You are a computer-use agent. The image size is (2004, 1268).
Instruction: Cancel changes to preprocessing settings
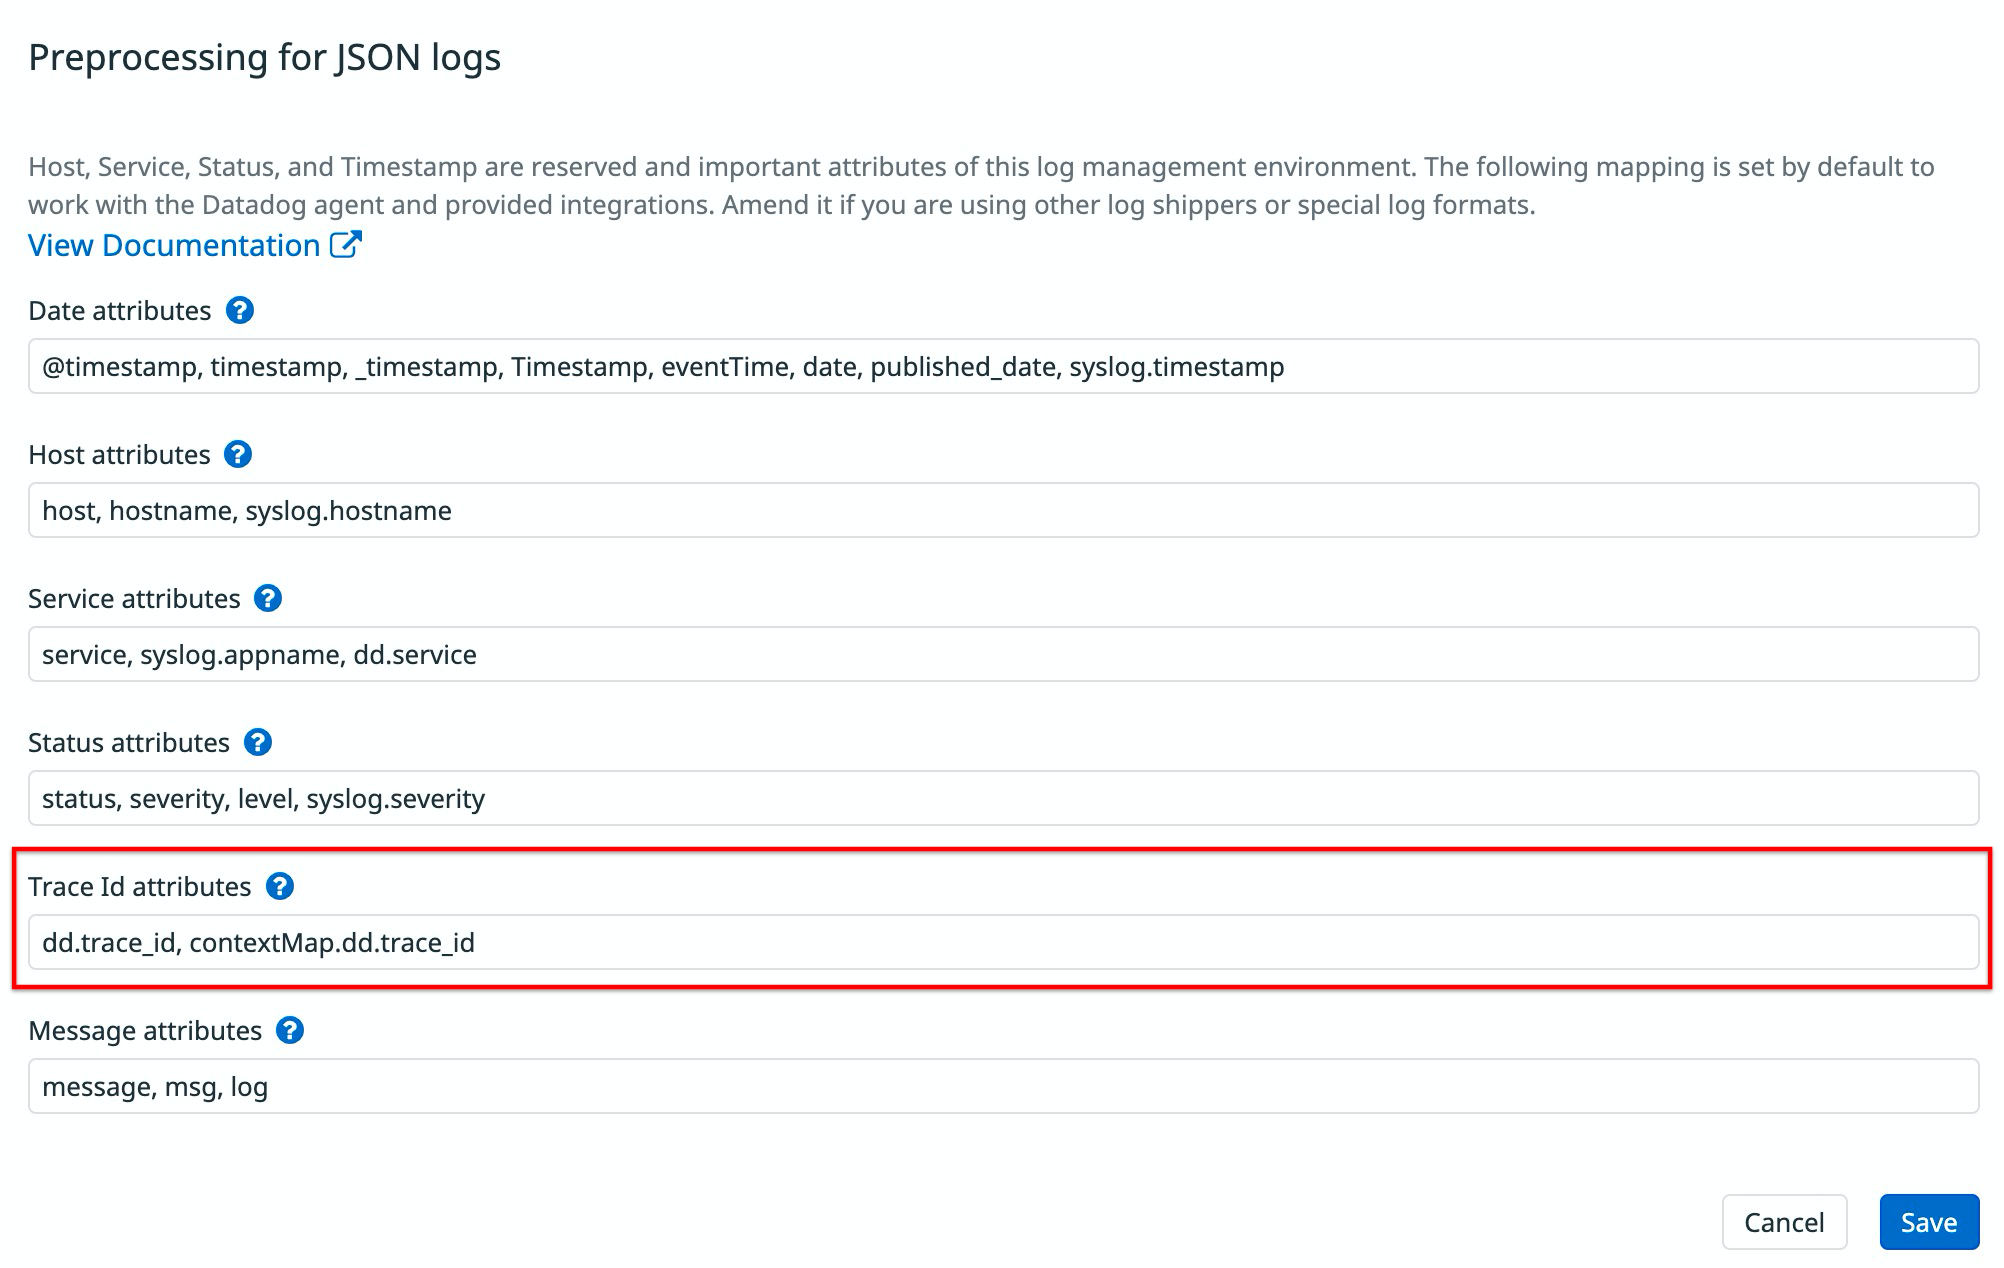point(1784,1221)
